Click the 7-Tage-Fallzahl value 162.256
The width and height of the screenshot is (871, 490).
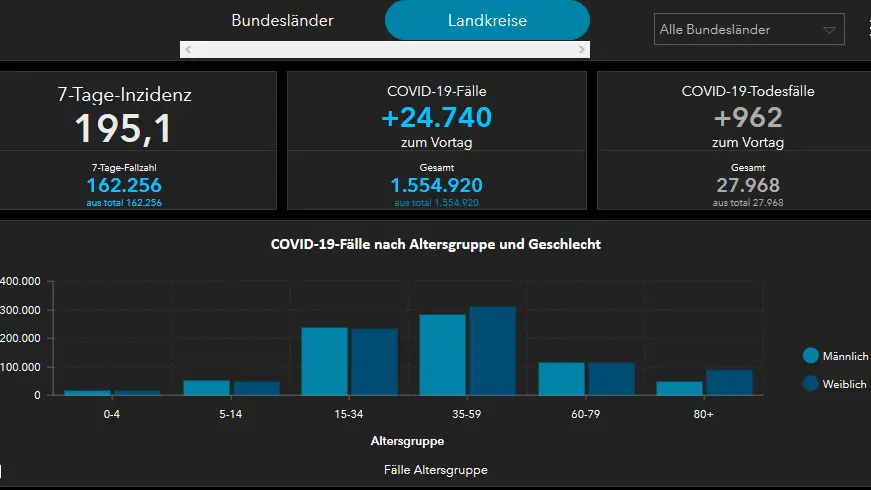pyautogui.click(x=124, y=185)
